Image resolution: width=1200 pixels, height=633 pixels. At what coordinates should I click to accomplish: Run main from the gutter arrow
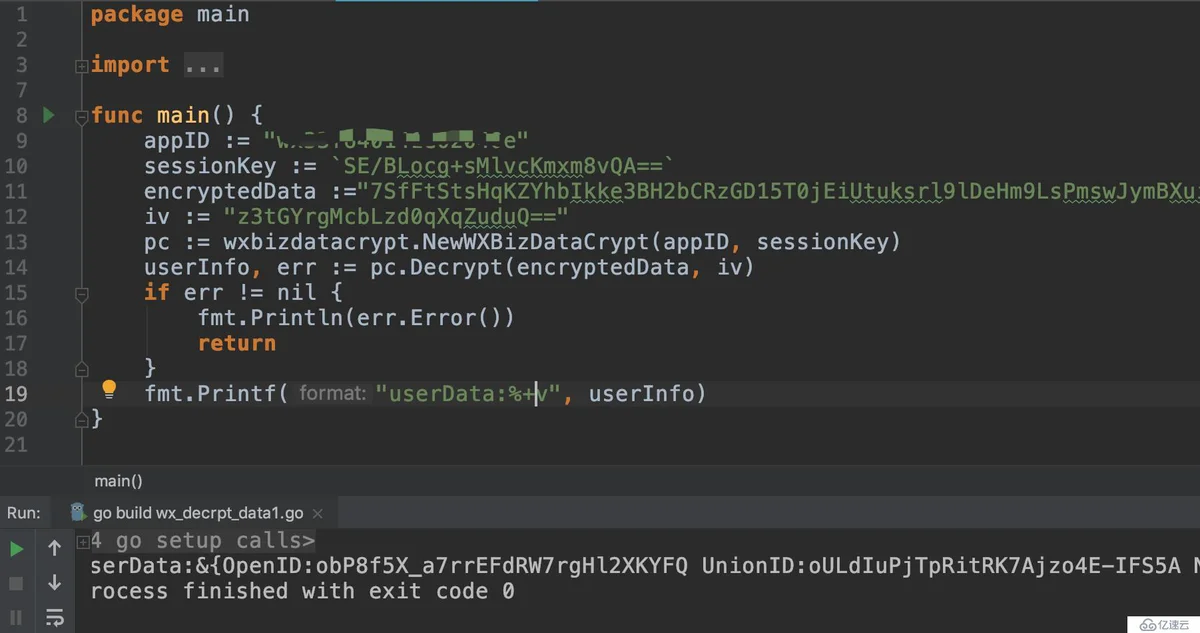pos(48,115)
